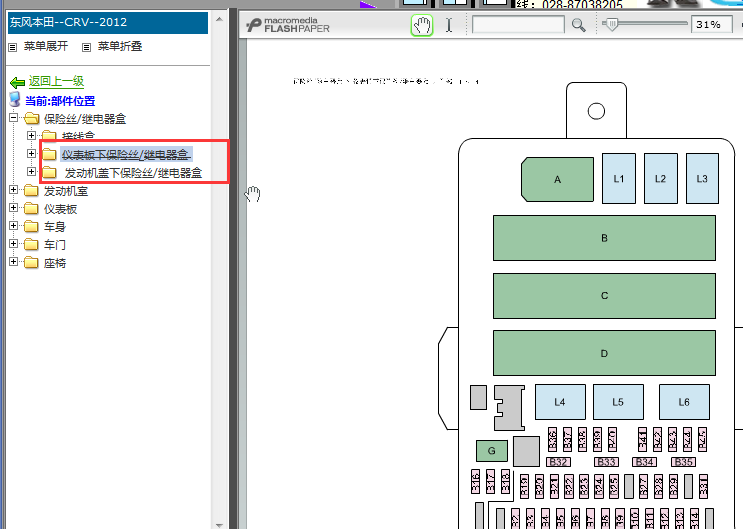This screenshot has width=743, height=529.
Task: Select the 车身 tree label
Action: (54, 227)
